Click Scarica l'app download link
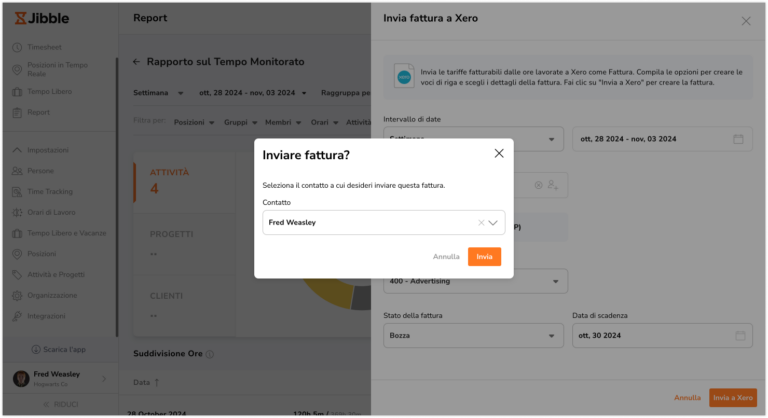This screenshot has width=768, height=418. (x=58, y=349)
